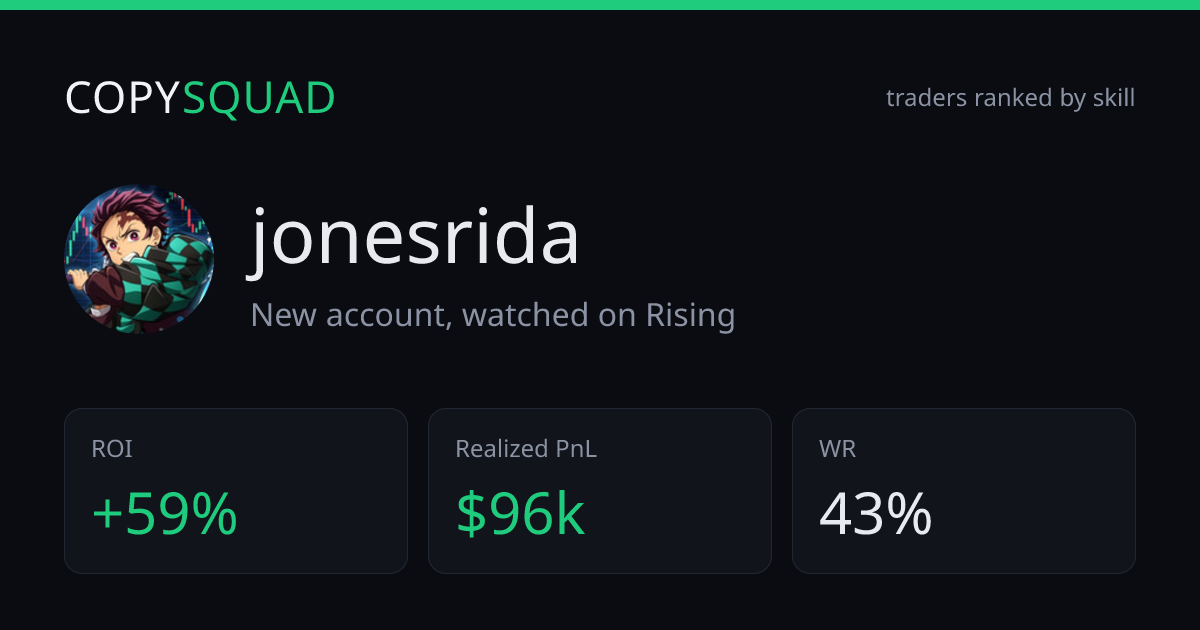Screen dimensions: 1200x630
Task: Click the white COPY part of logo
Action: pyautogui.click(x=123, y=98)
